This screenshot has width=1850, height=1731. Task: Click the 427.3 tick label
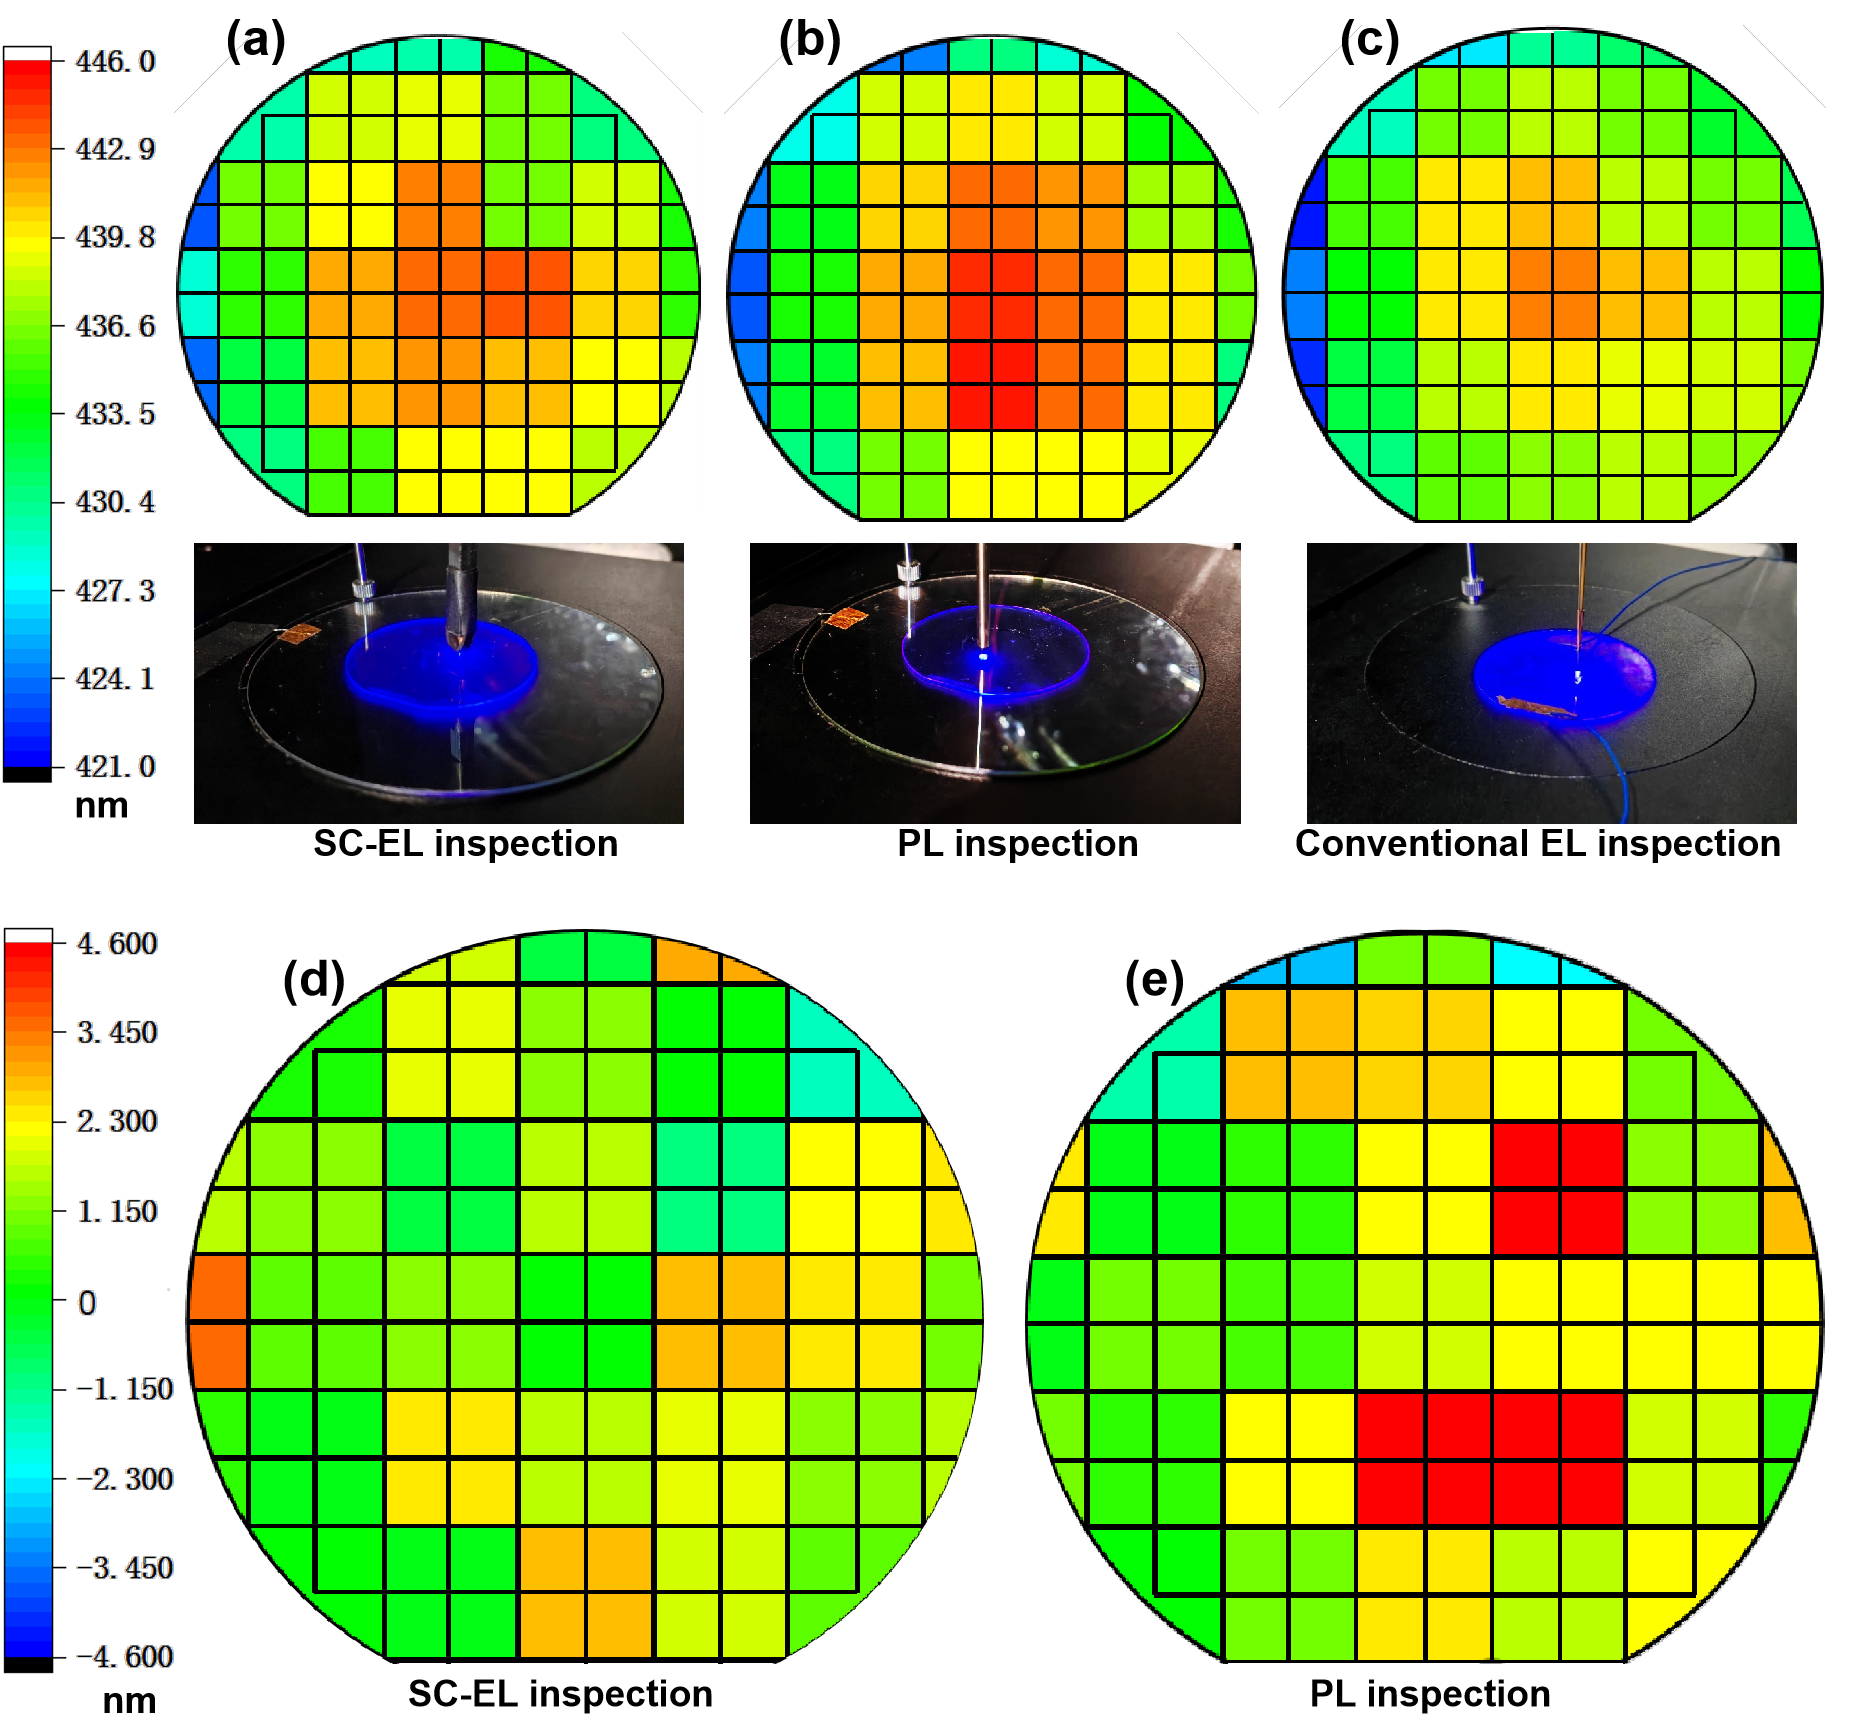116,591
